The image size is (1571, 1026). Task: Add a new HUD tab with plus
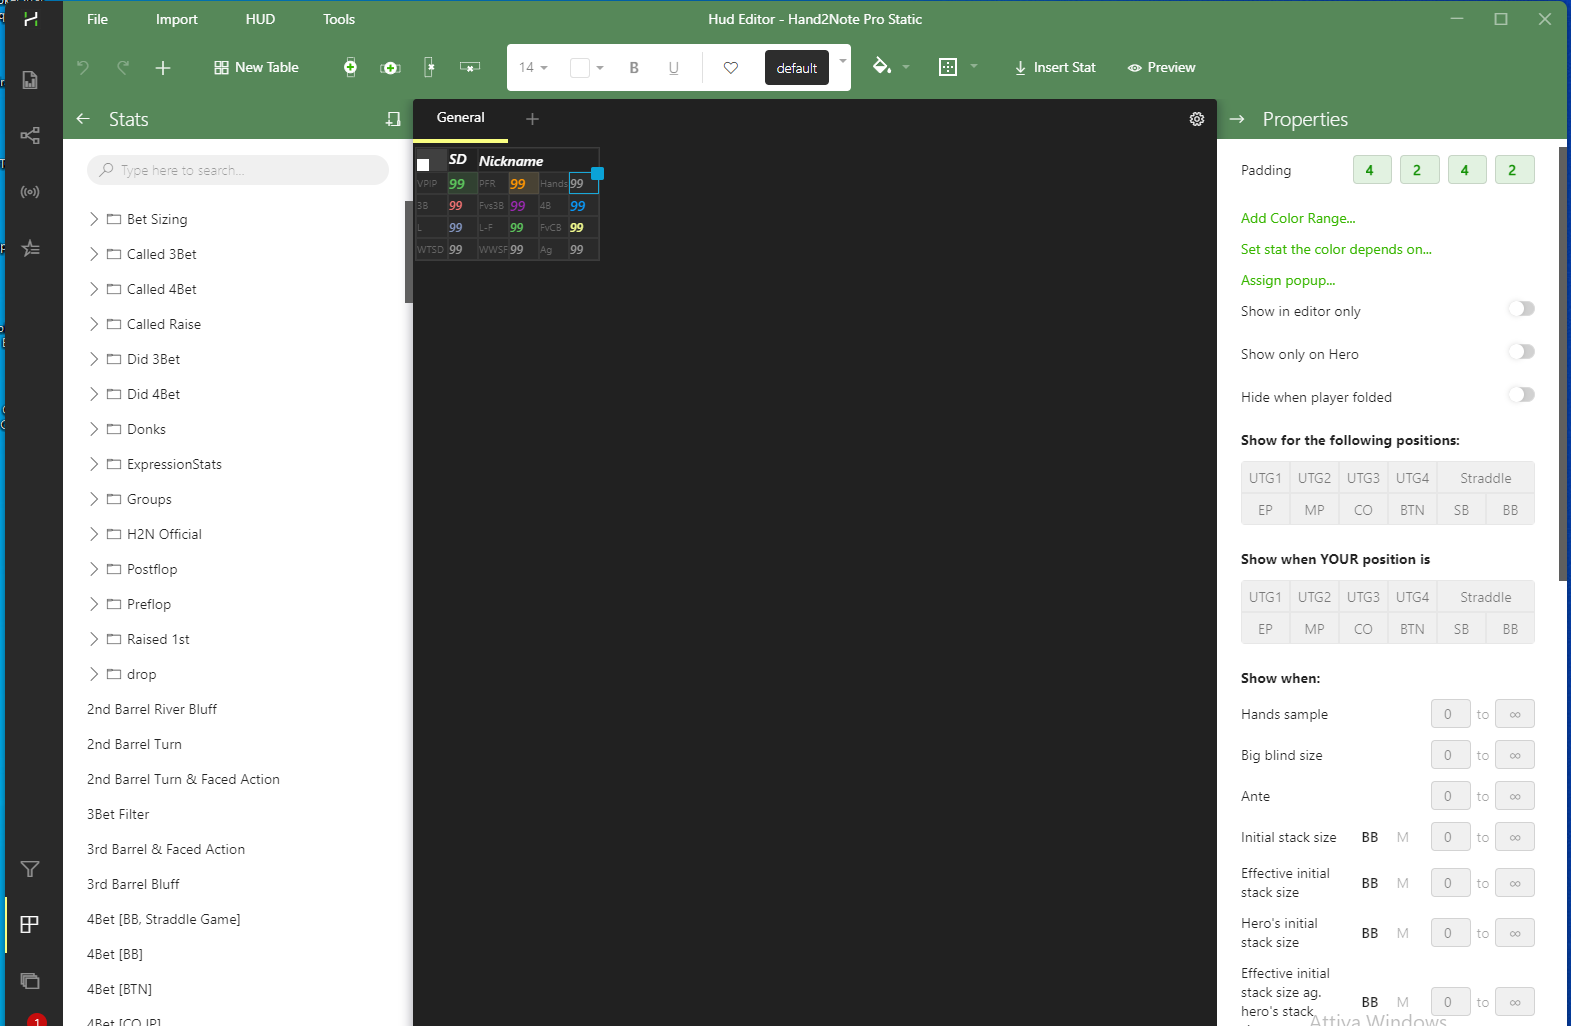[532, 119]
